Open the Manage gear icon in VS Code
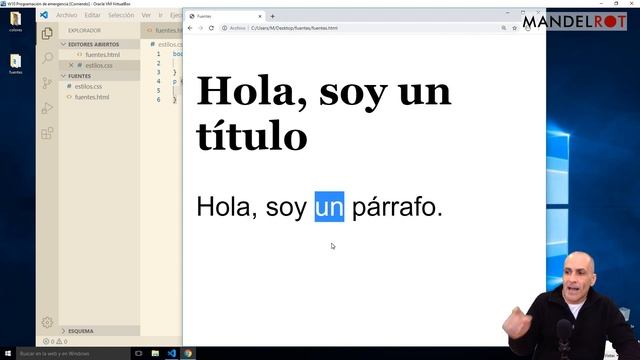This screenshot has width=640, height=360. (x=47, y=322)
